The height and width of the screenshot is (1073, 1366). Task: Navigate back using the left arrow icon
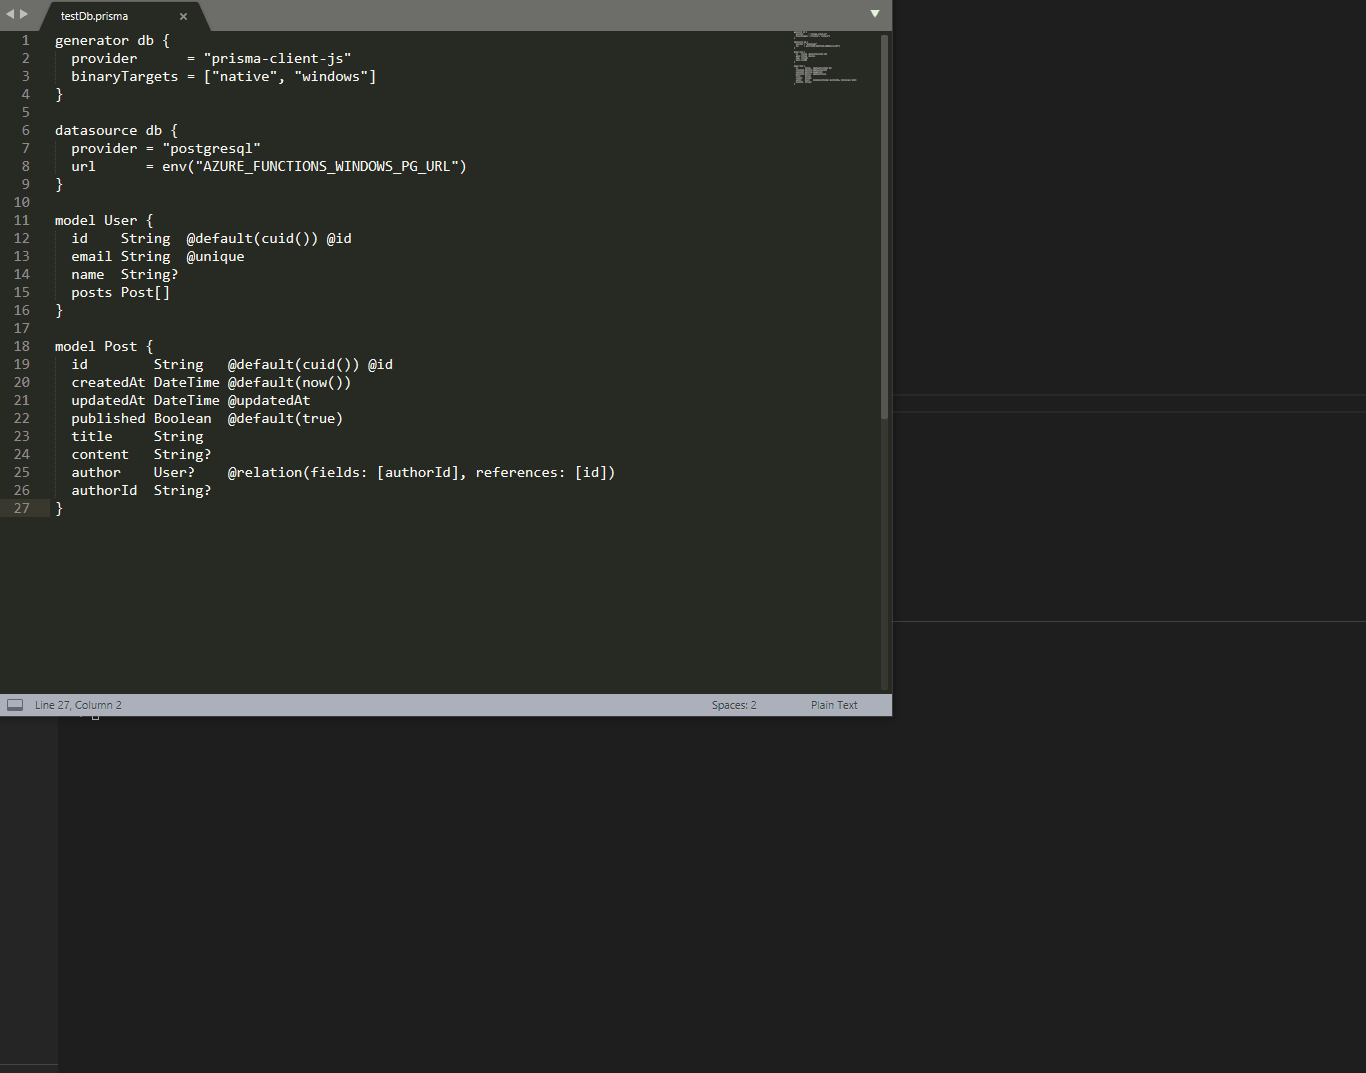pos(9,15)
